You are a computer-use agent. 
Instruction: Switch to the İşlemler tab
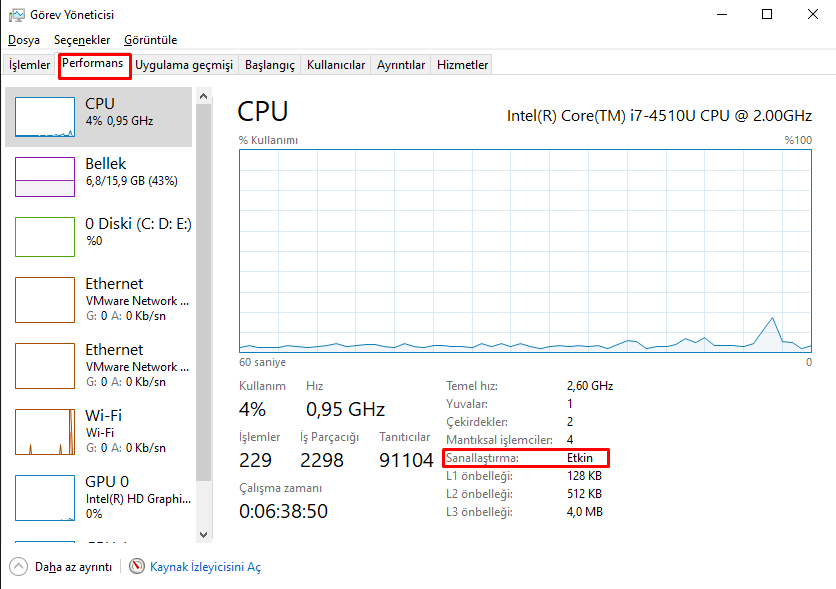pyautogui.click(x=30, y=65)
